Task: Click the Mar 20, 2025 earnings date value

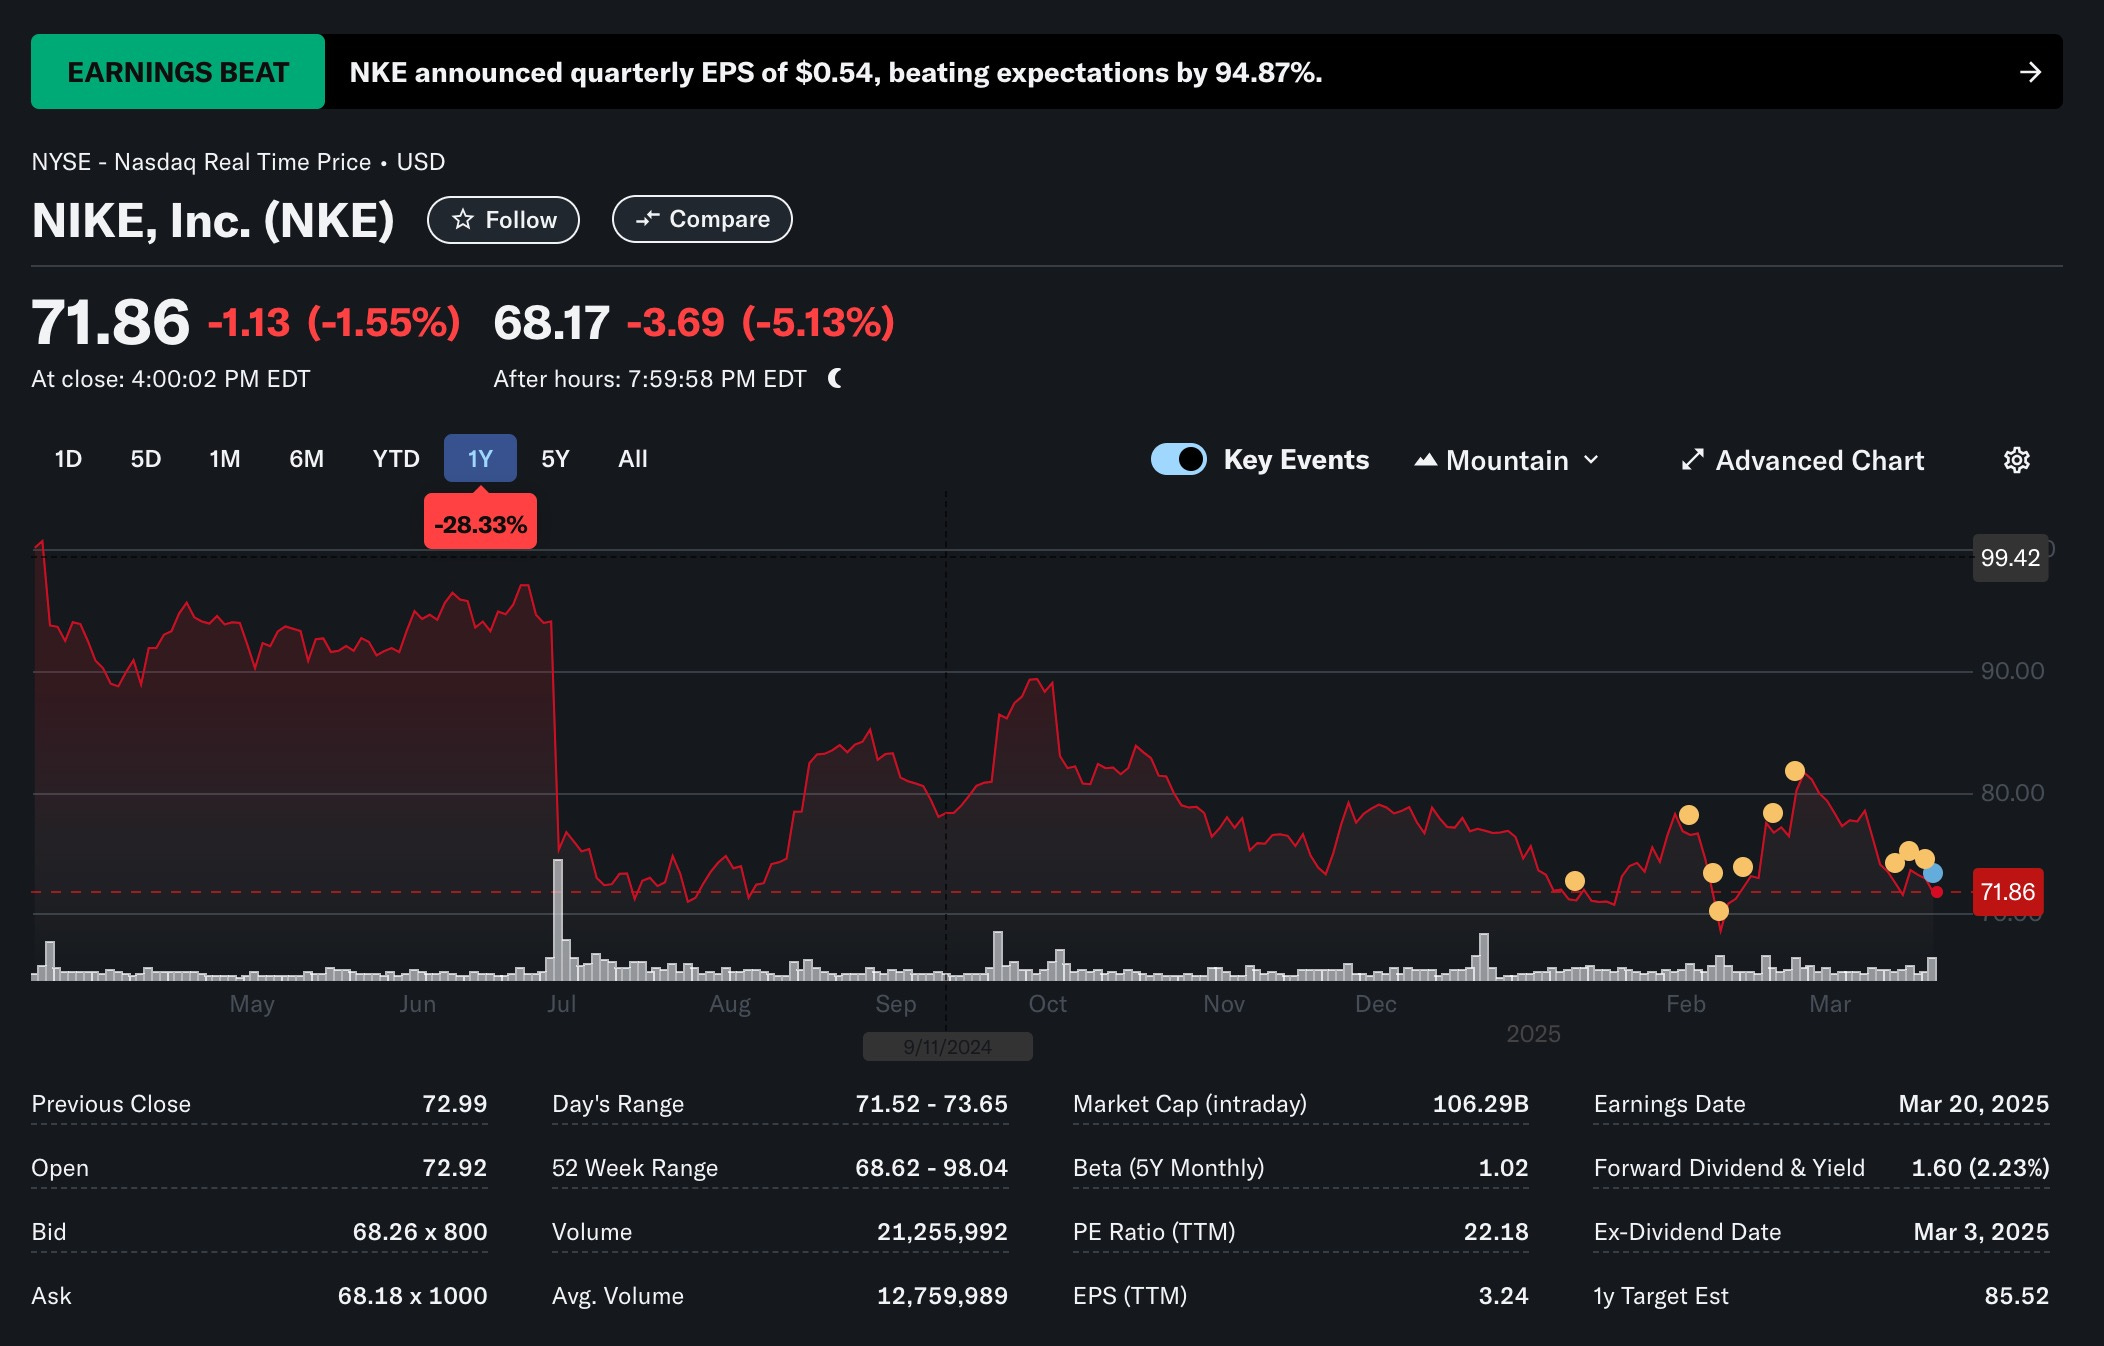Action: pos(1973,1104)
